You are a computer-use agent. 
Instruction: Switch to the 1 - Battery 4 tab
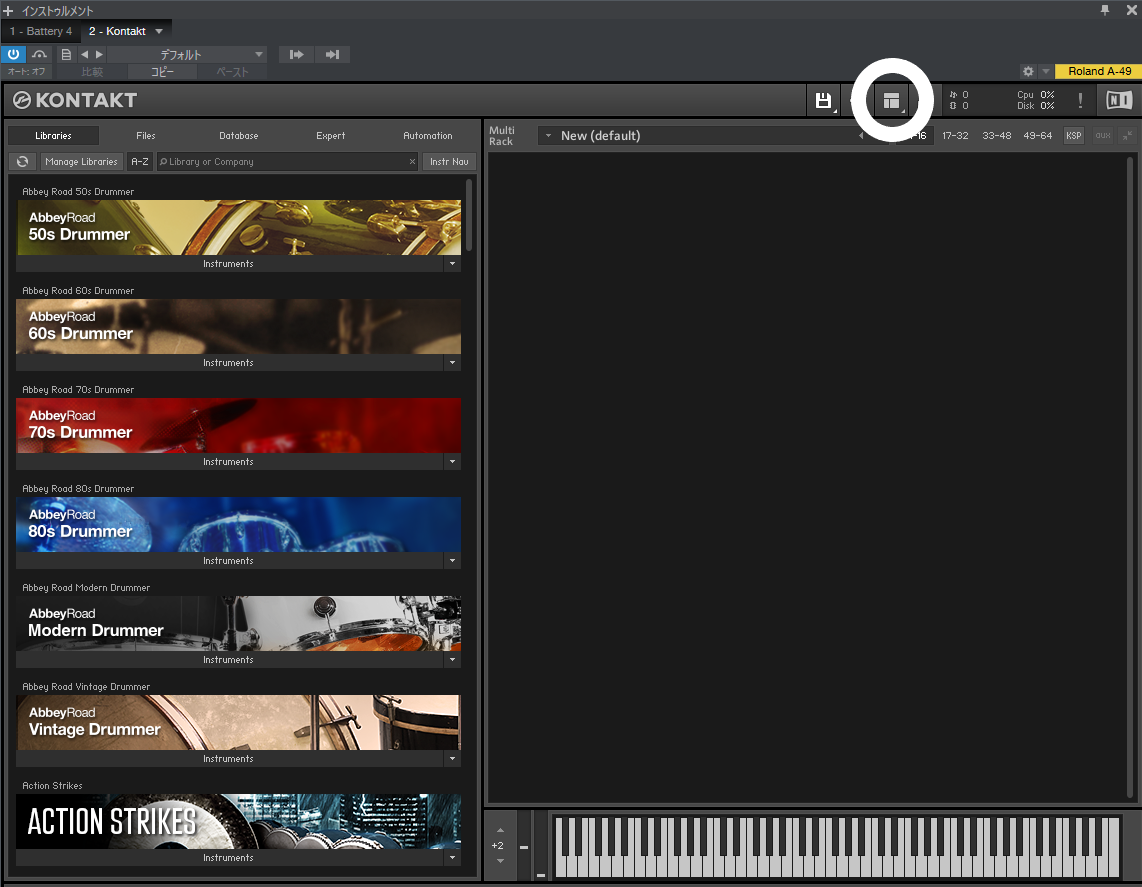click(41, 31)
